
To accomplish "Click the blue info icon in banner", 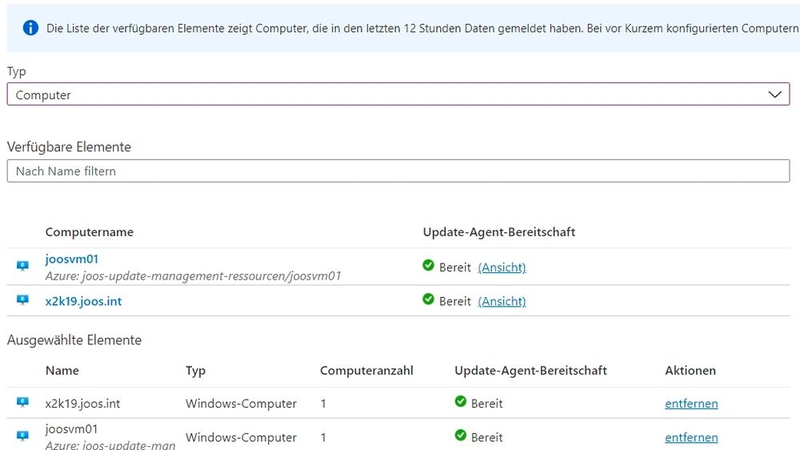I will tap(29, 28).
